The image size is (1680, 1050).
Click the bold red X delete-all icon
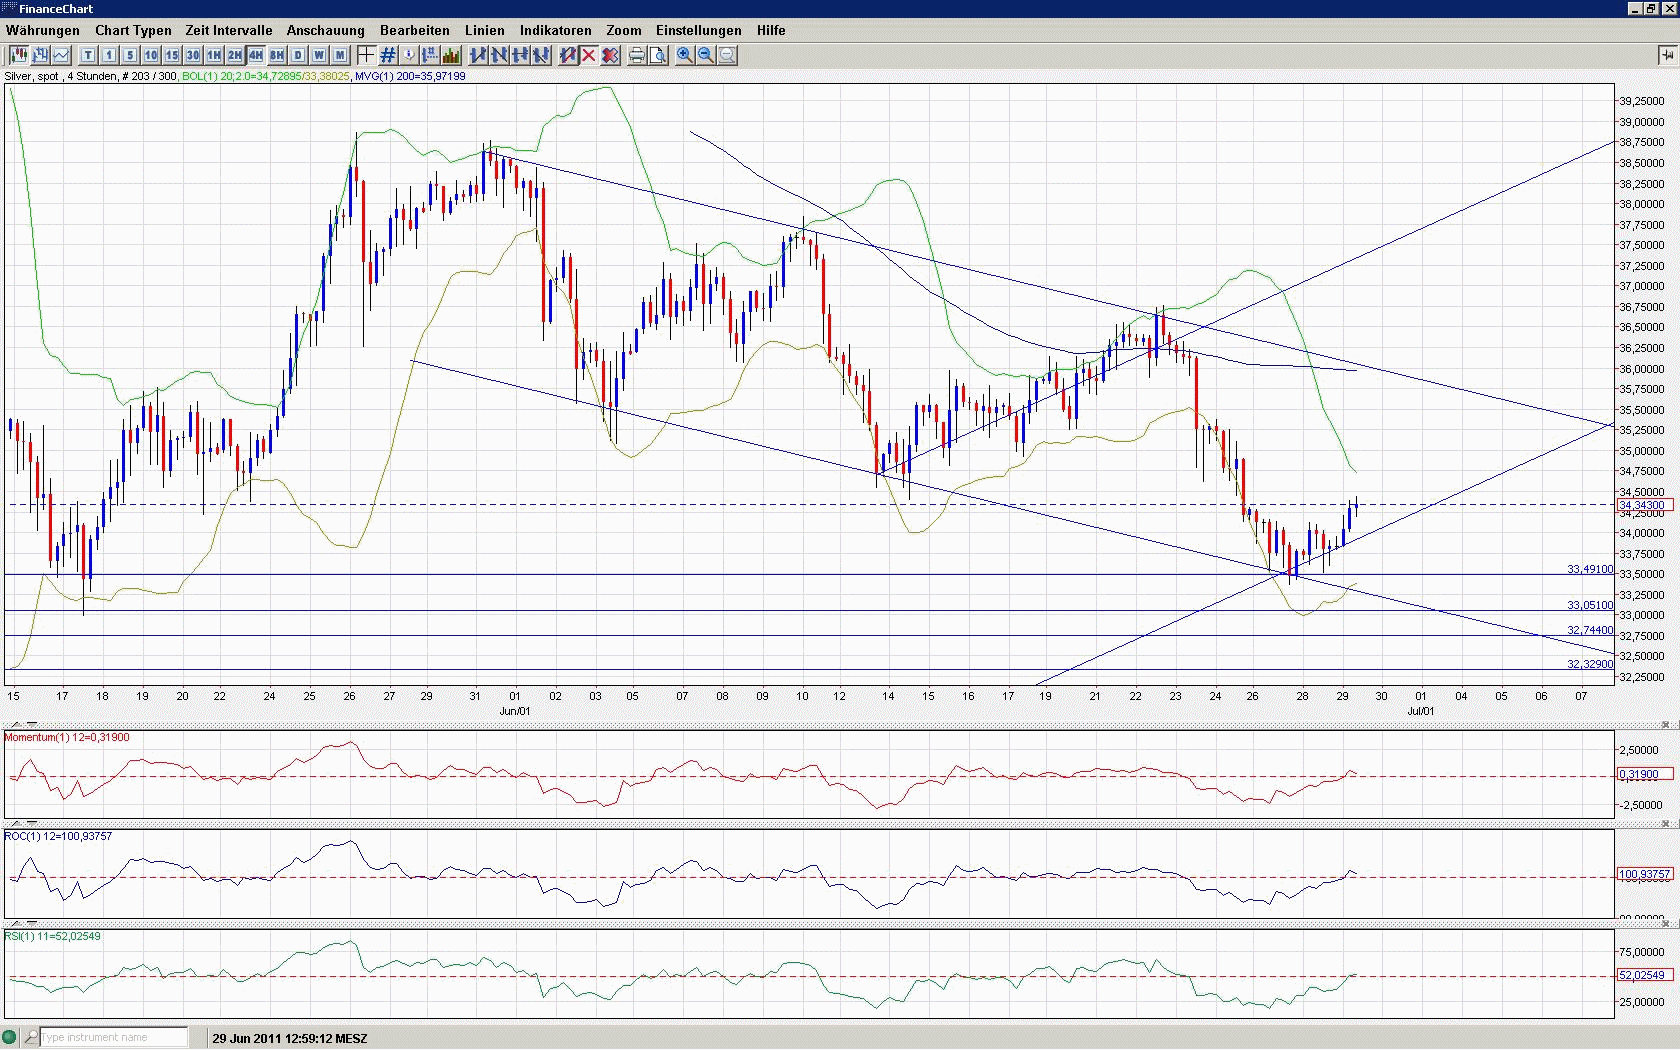610,55
